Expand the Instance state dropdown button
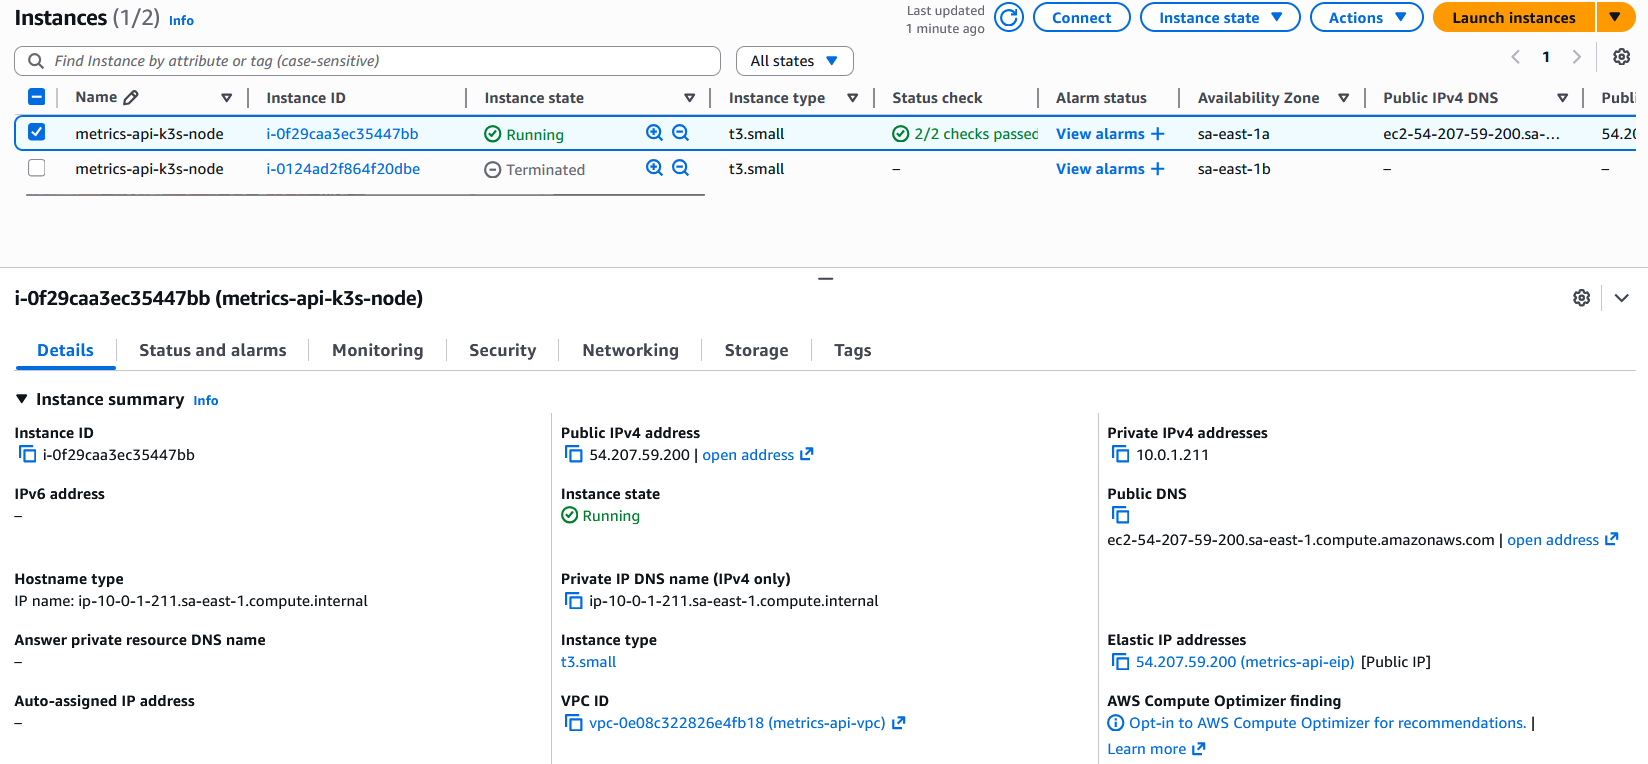The width and height of the screenshot is (1648, 764). (1219, 18)
